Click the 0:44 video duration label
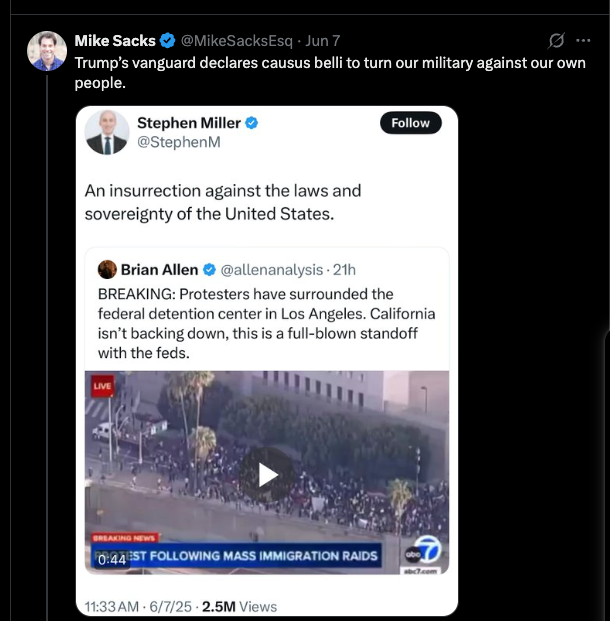Image resolution: width=610 pixels, height=621 pixels. point(113,560)
